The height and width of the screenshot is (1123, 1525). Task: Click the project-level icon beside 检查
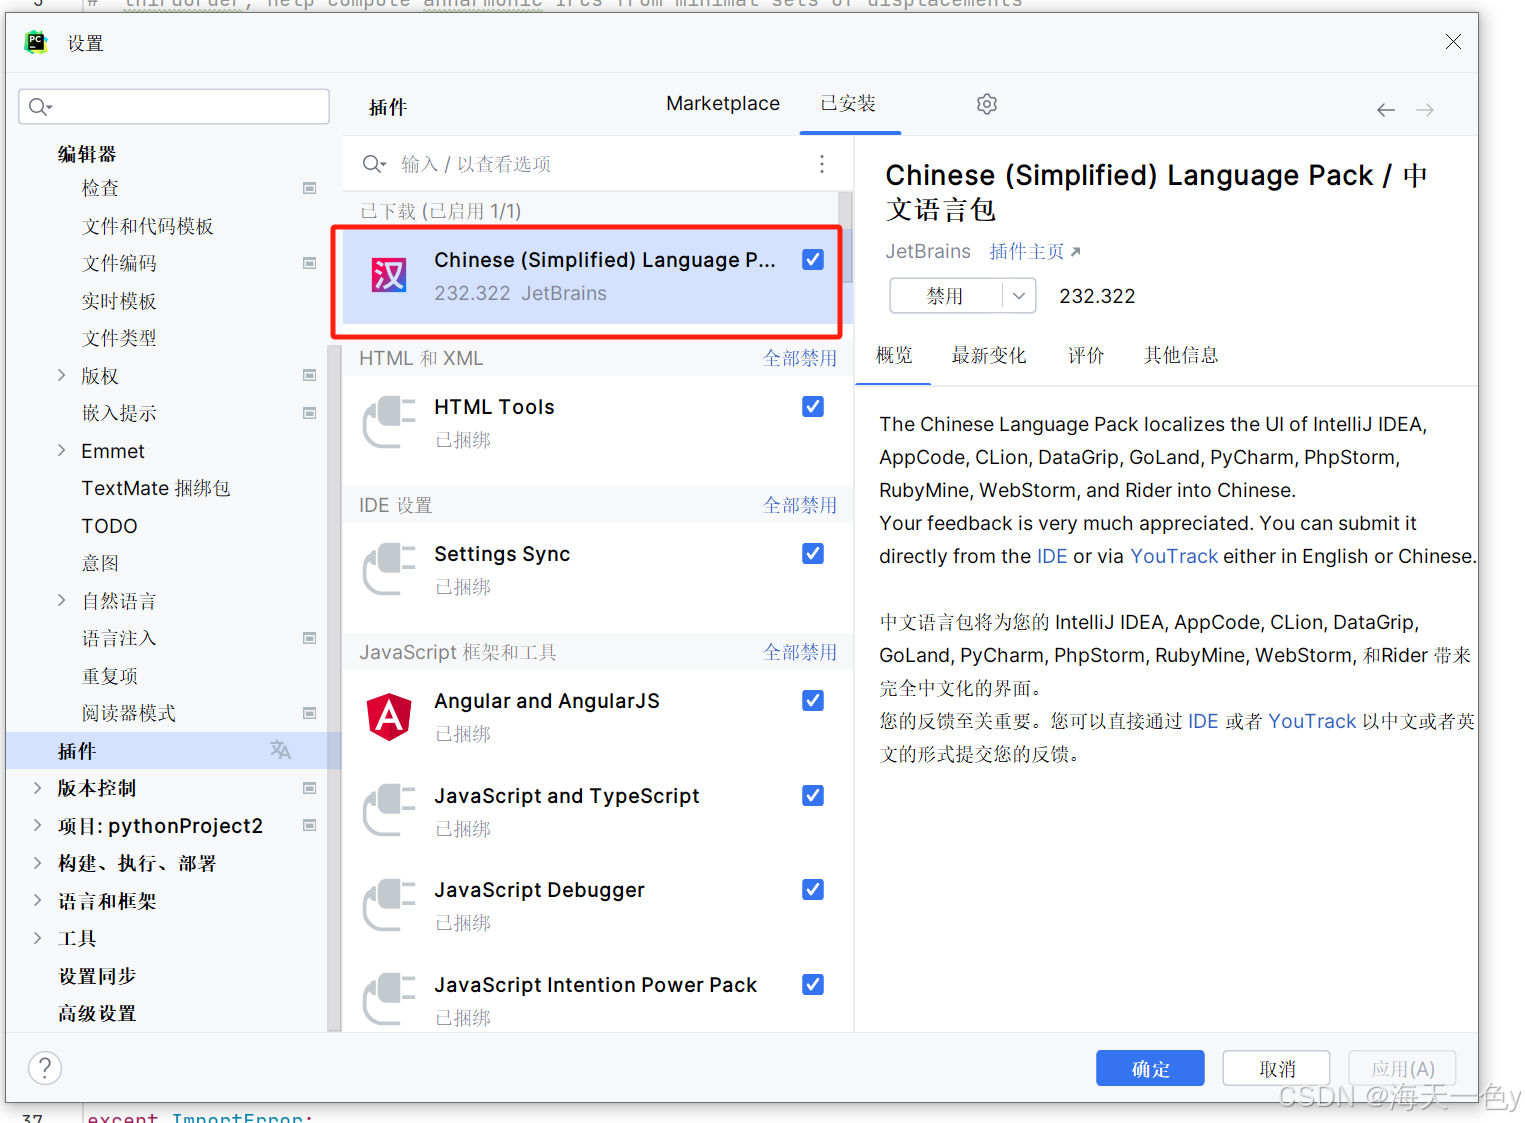coord(310,188)
